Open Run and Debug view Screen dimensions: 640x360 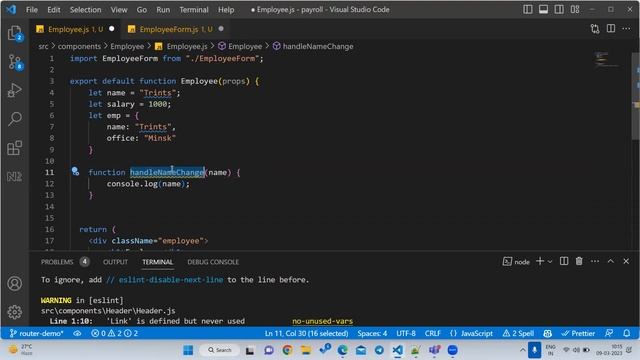pyautogui.click(x=15, y=90)
